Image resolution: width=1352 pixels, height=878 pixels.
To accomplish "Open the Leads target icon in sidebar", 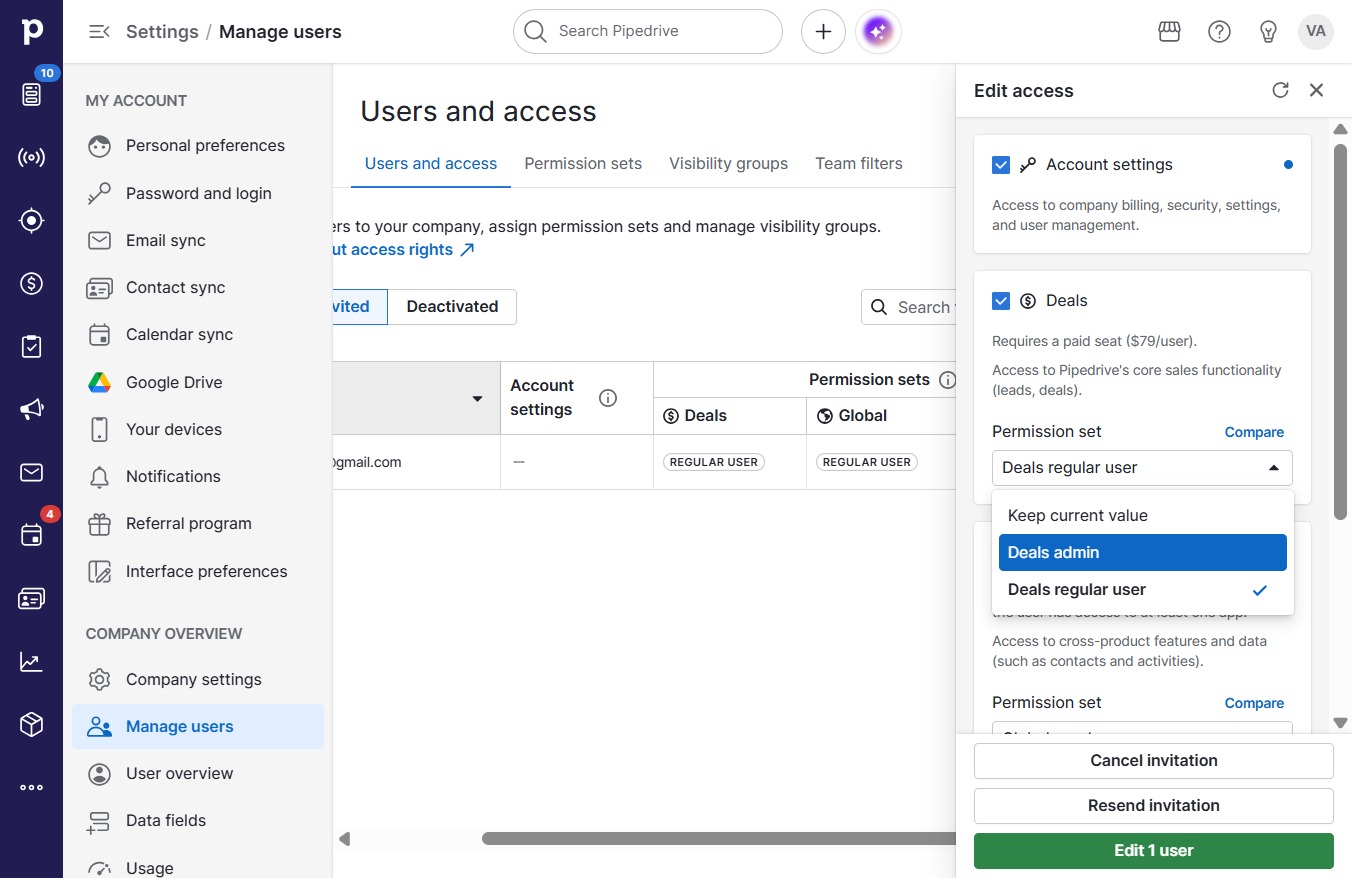I will pyautogui.click(x=32, y=220).
